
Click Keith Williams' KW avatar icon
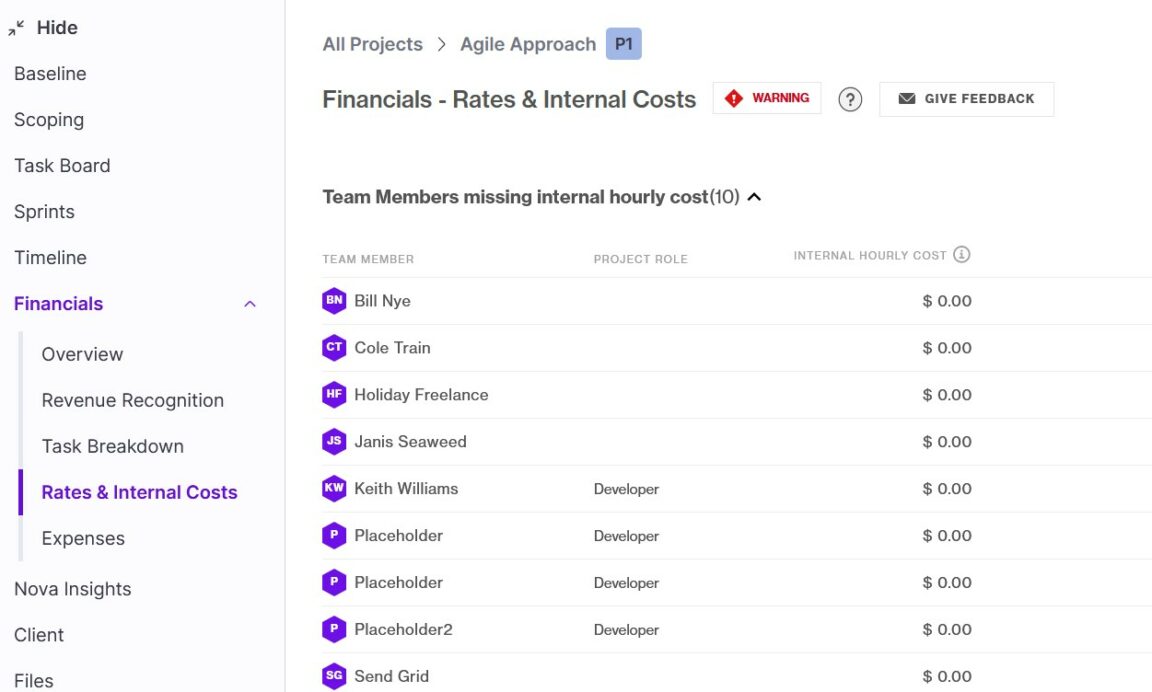[334, 488]
